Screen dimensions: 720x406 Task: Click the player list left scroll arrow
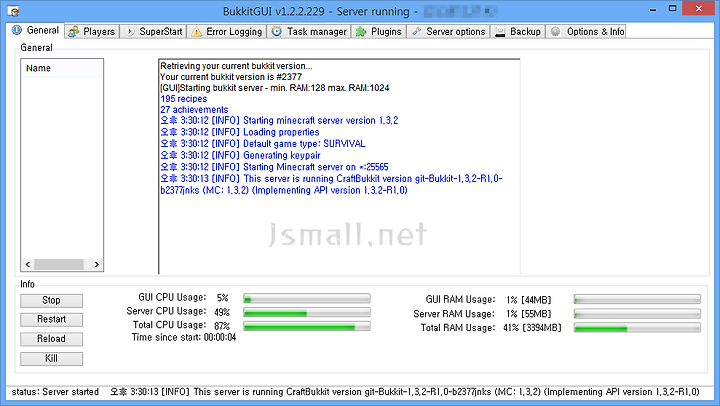[28, 265]
